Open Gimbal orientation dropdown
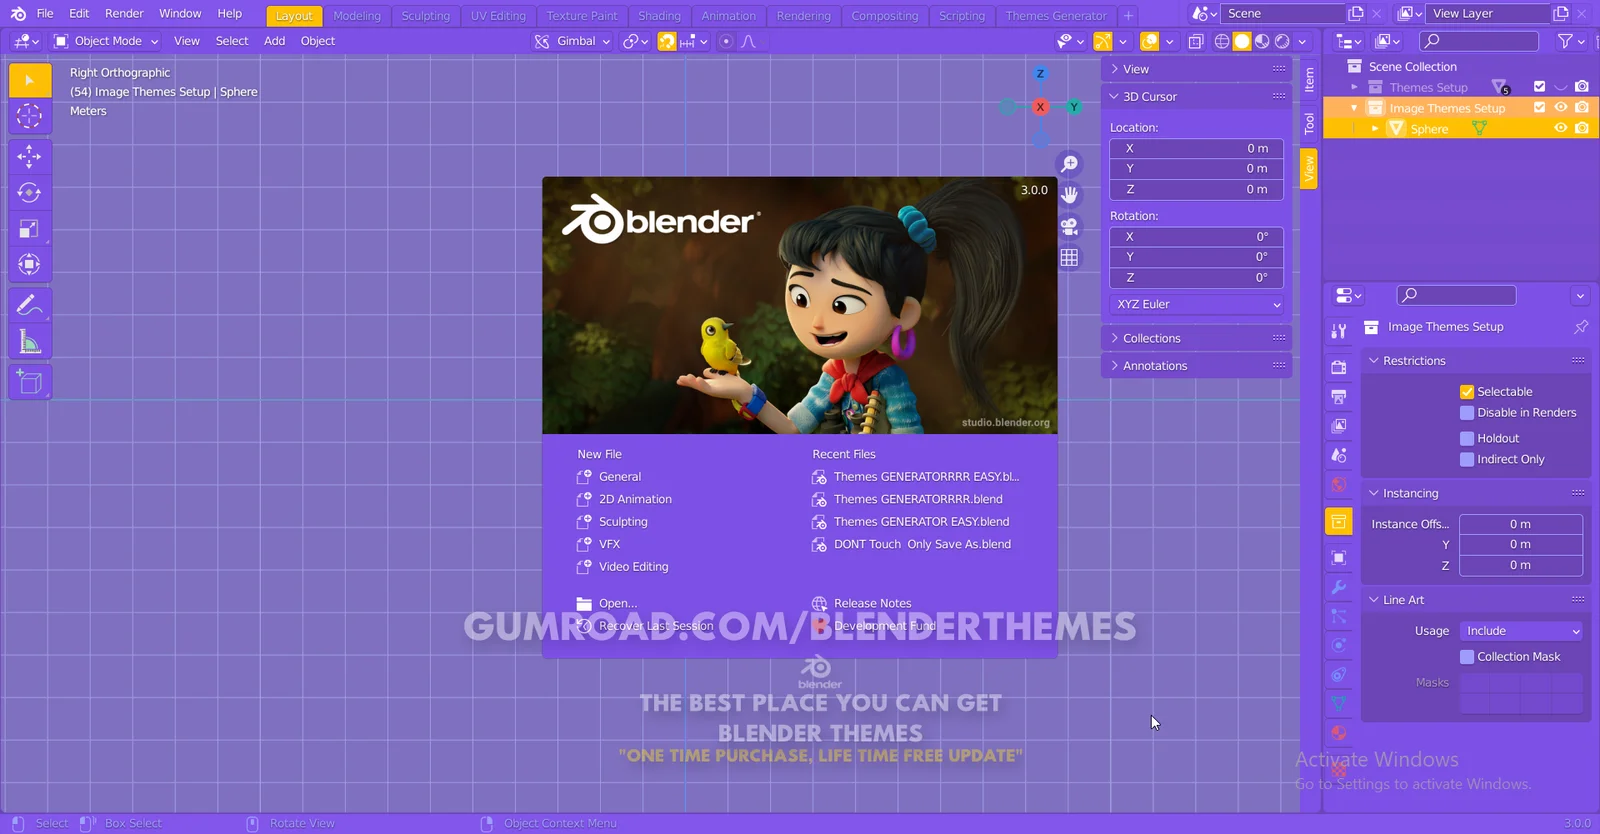The width and height of the screenshot is (1600, 834). point(572,41)
